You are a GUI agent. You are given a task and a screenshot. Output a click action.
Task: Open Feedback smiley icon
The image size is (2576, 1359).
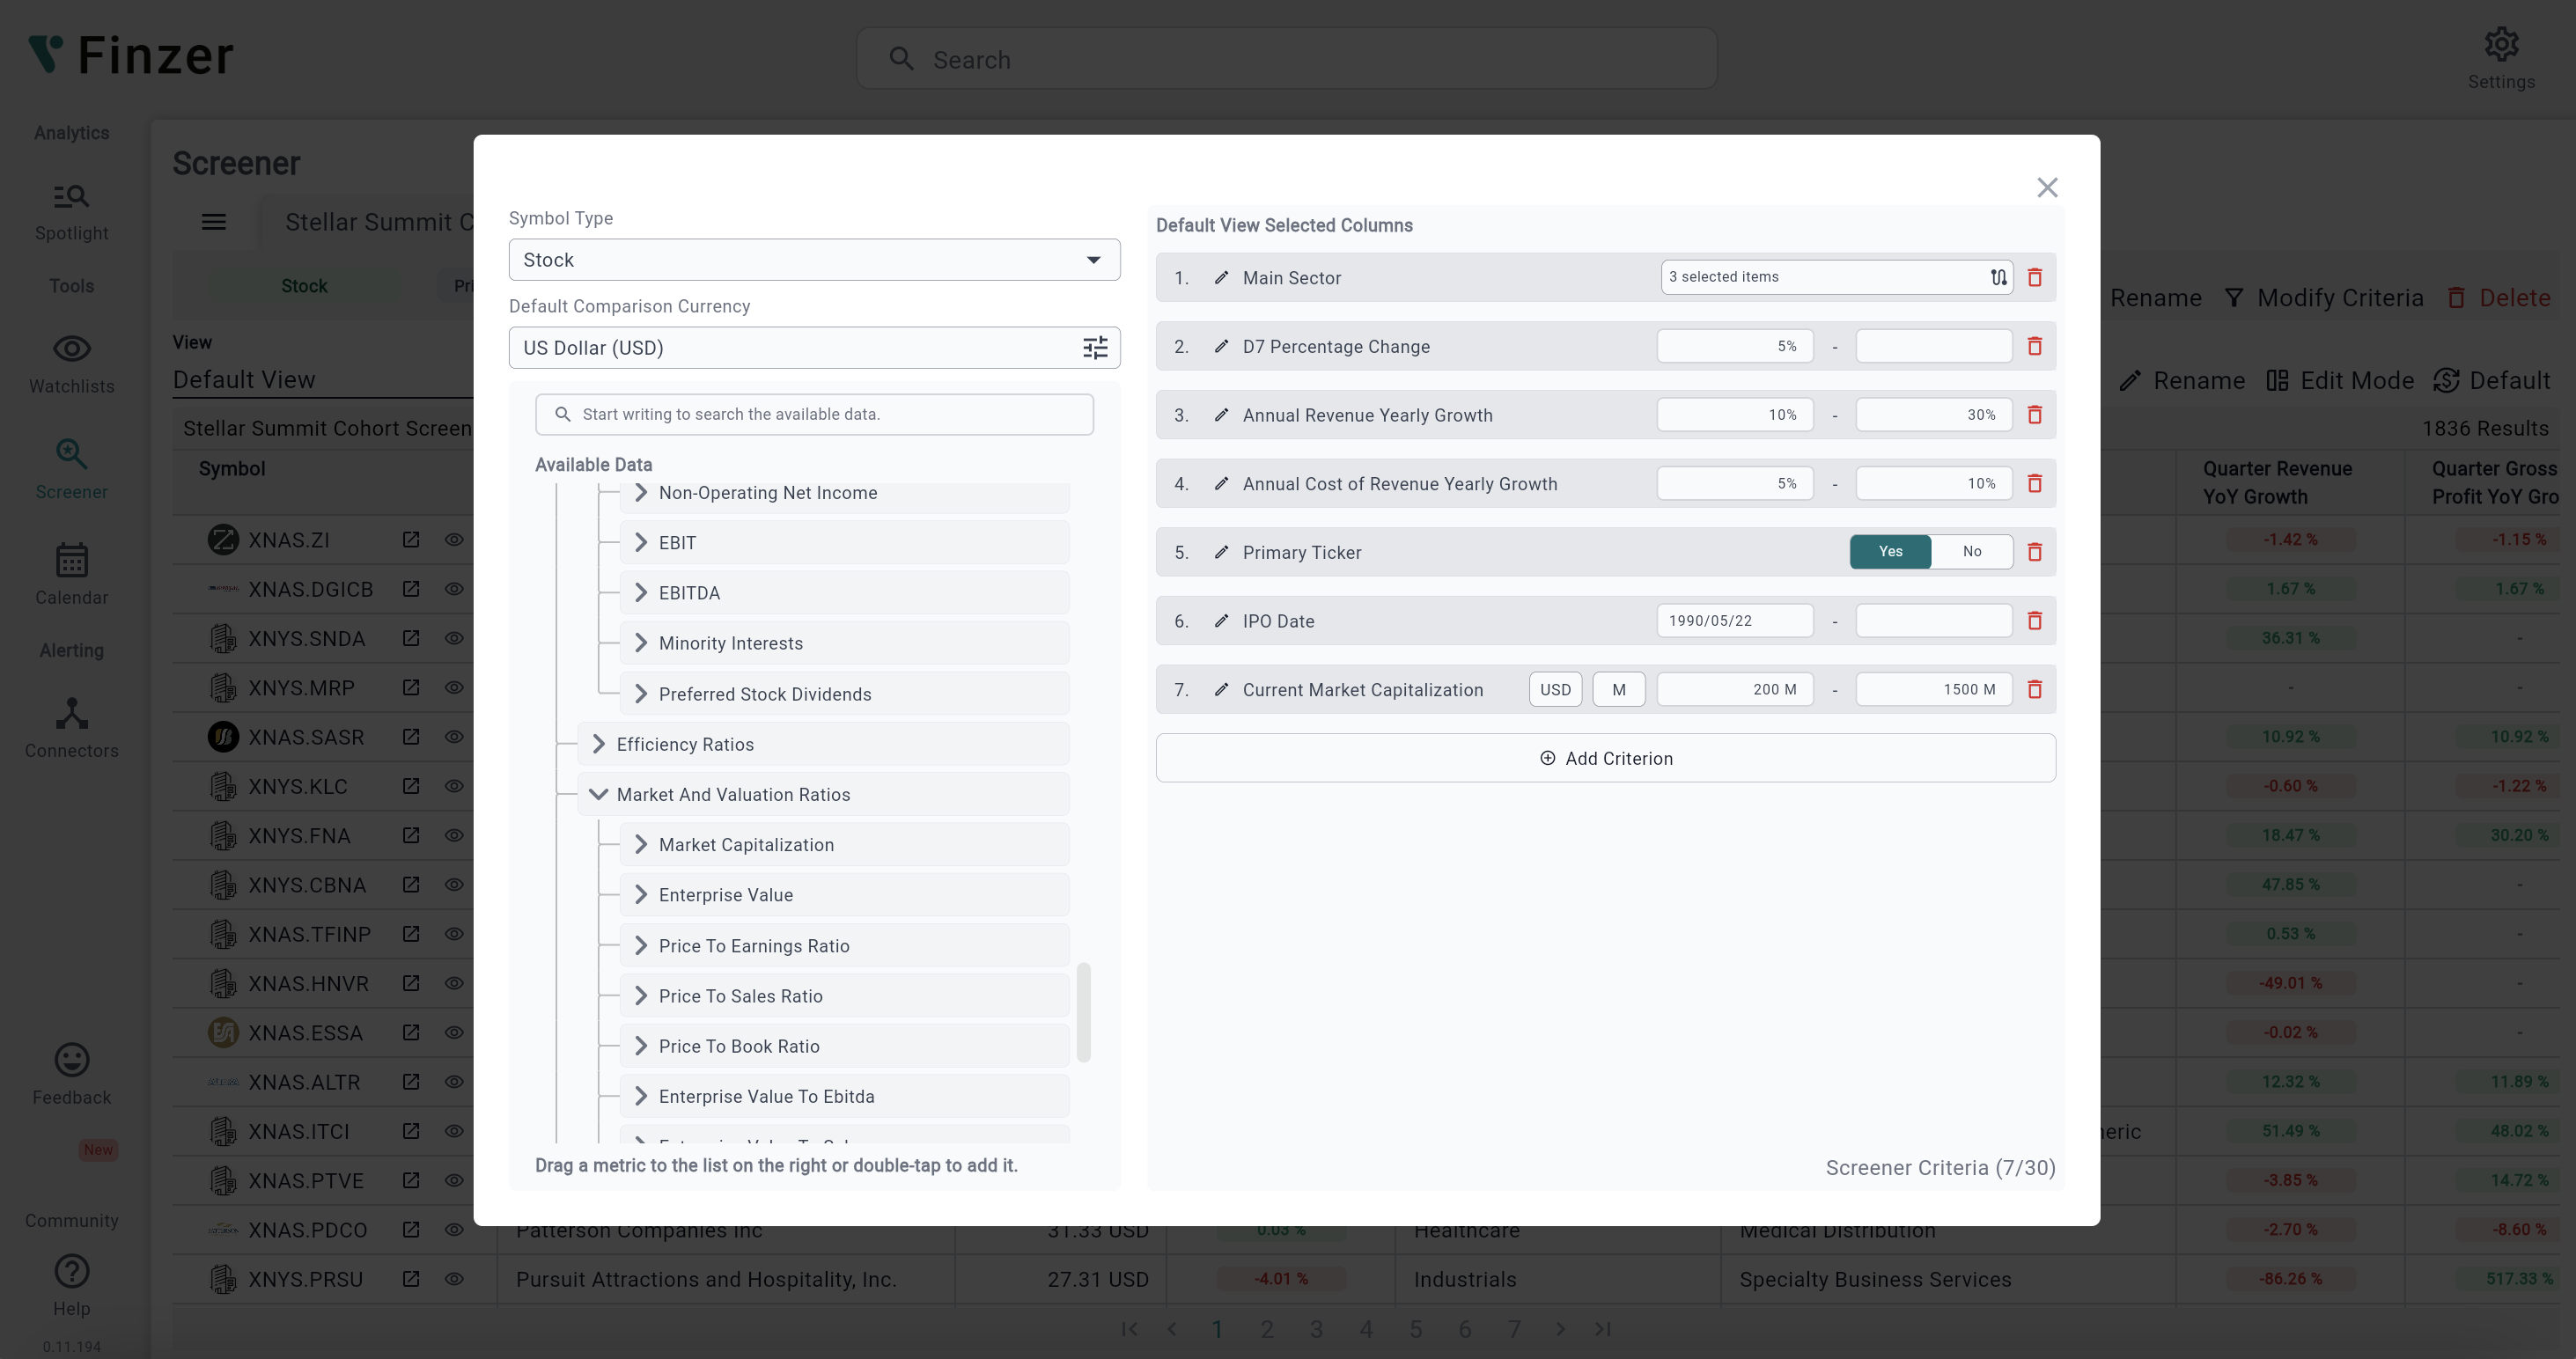click(71, 1060)
